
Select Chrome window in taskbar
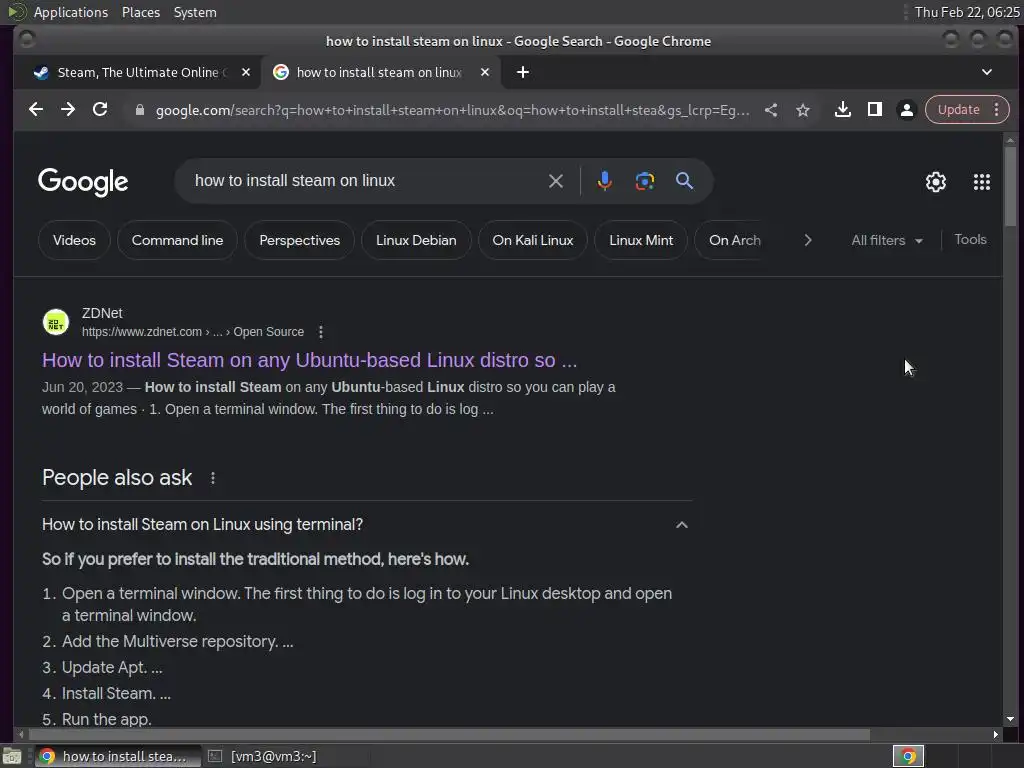pos(118,756)
